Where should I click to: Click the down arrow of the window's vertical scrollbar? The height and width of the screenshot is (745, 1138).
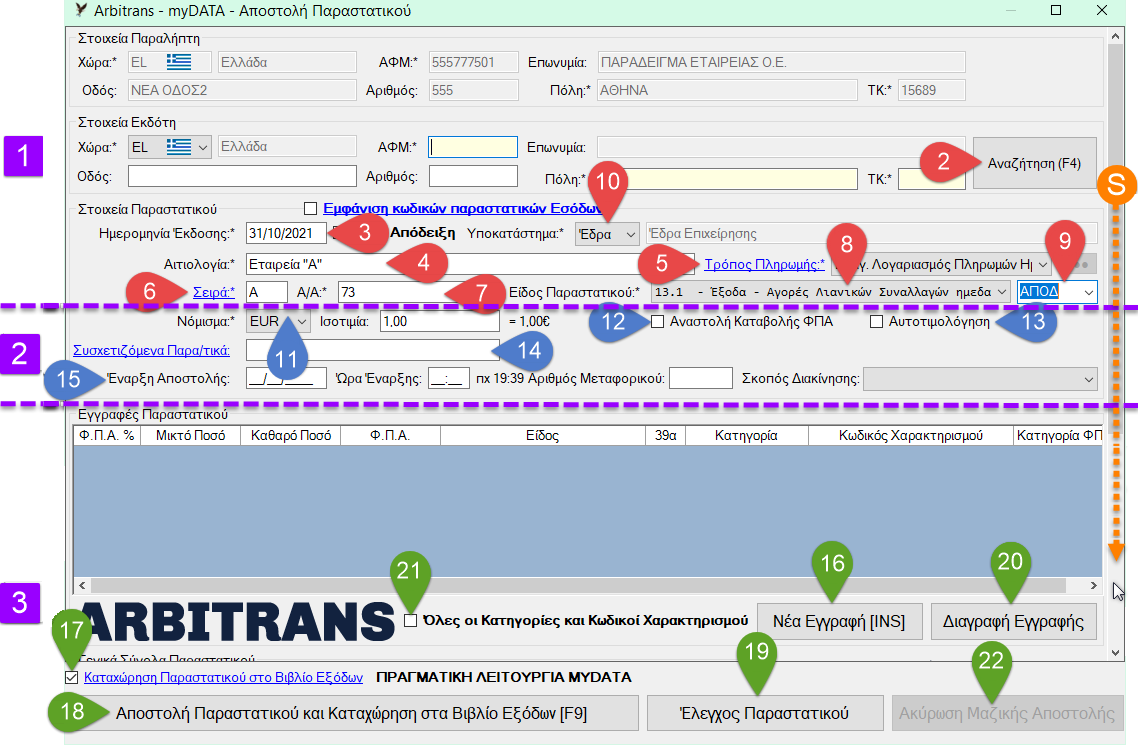1117,652
